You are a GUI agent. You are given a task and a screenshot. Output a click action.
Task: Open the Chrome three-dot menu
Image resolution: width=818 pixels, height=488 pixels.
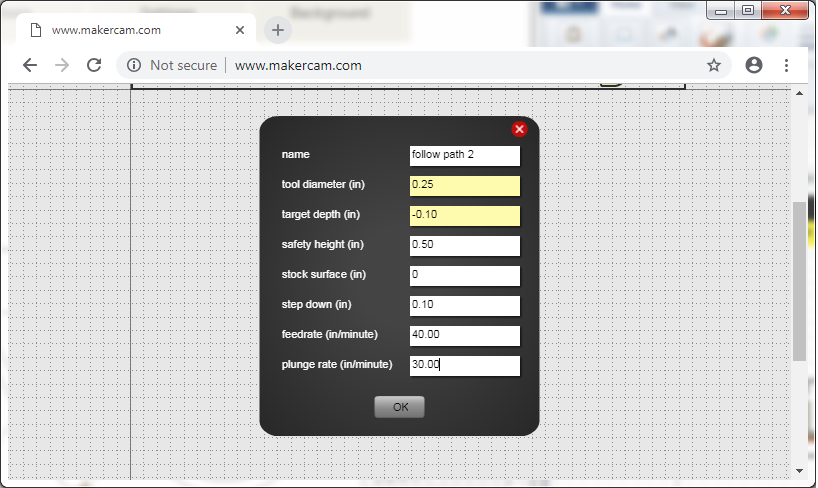click(787, 65)
